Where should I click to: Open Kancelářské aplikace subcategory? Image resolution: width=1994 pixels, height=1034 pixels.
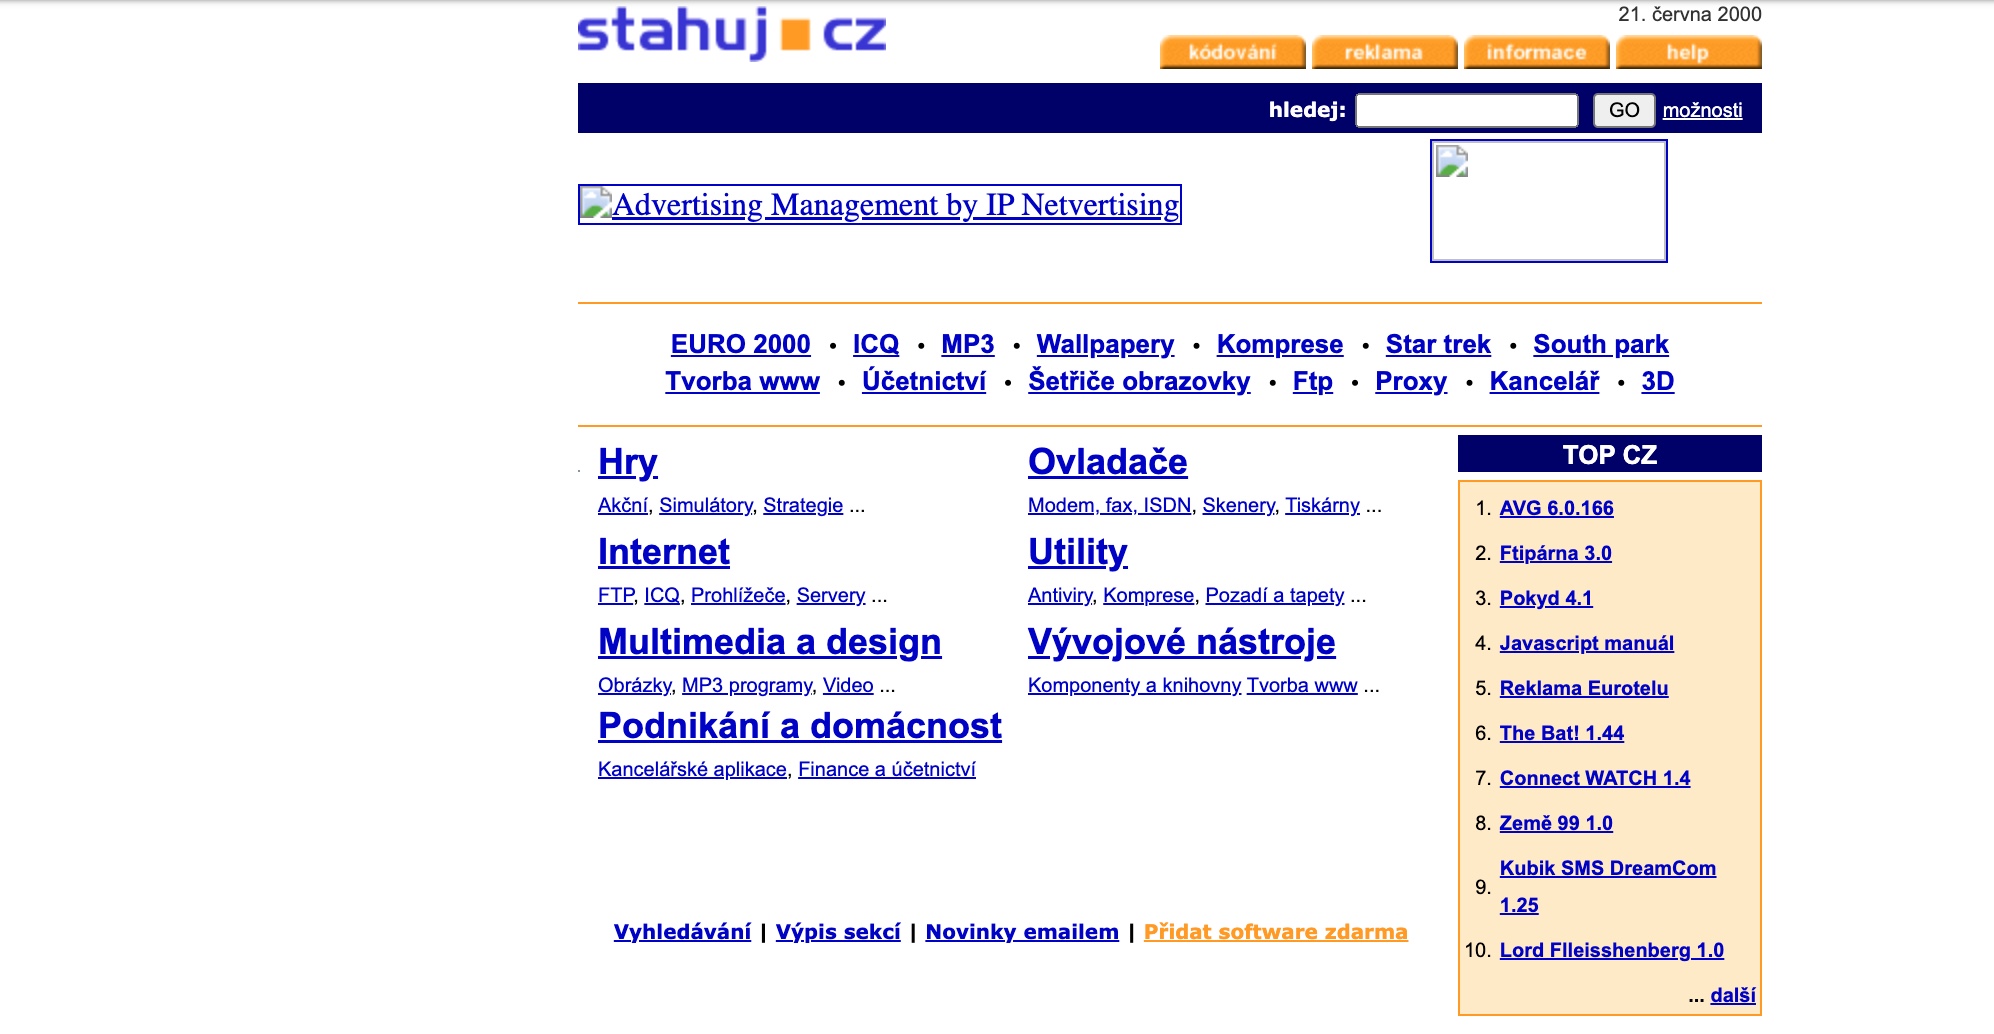click(692, 769)
